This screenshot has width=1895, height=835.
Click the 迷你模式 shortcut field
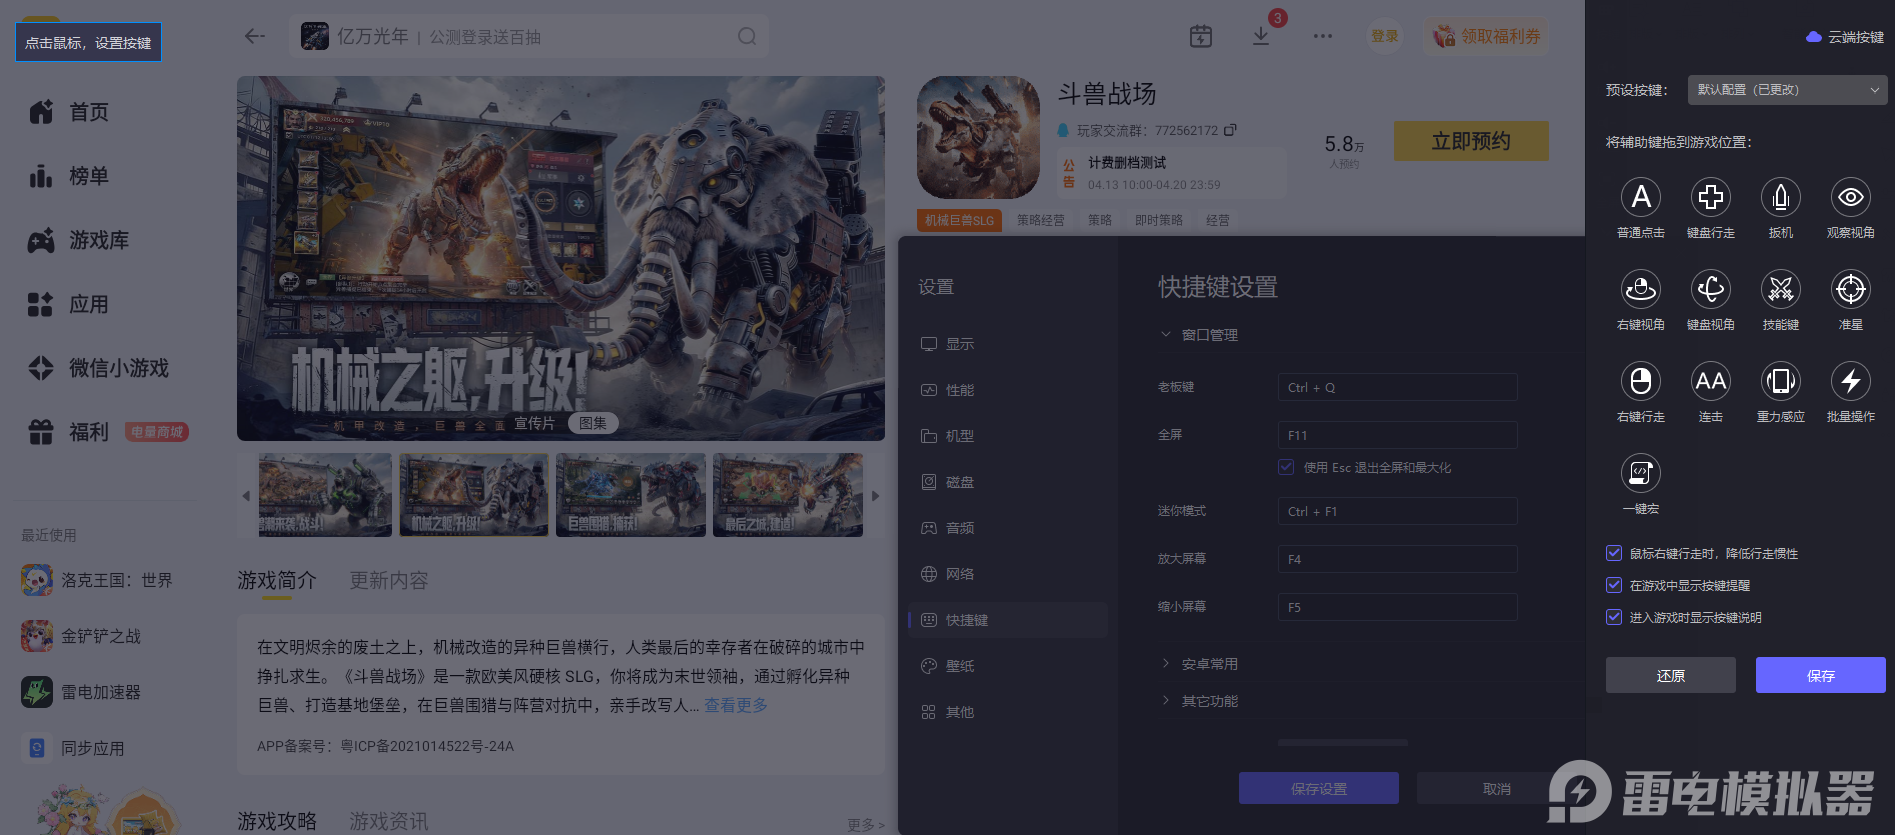click(1398, 511)
